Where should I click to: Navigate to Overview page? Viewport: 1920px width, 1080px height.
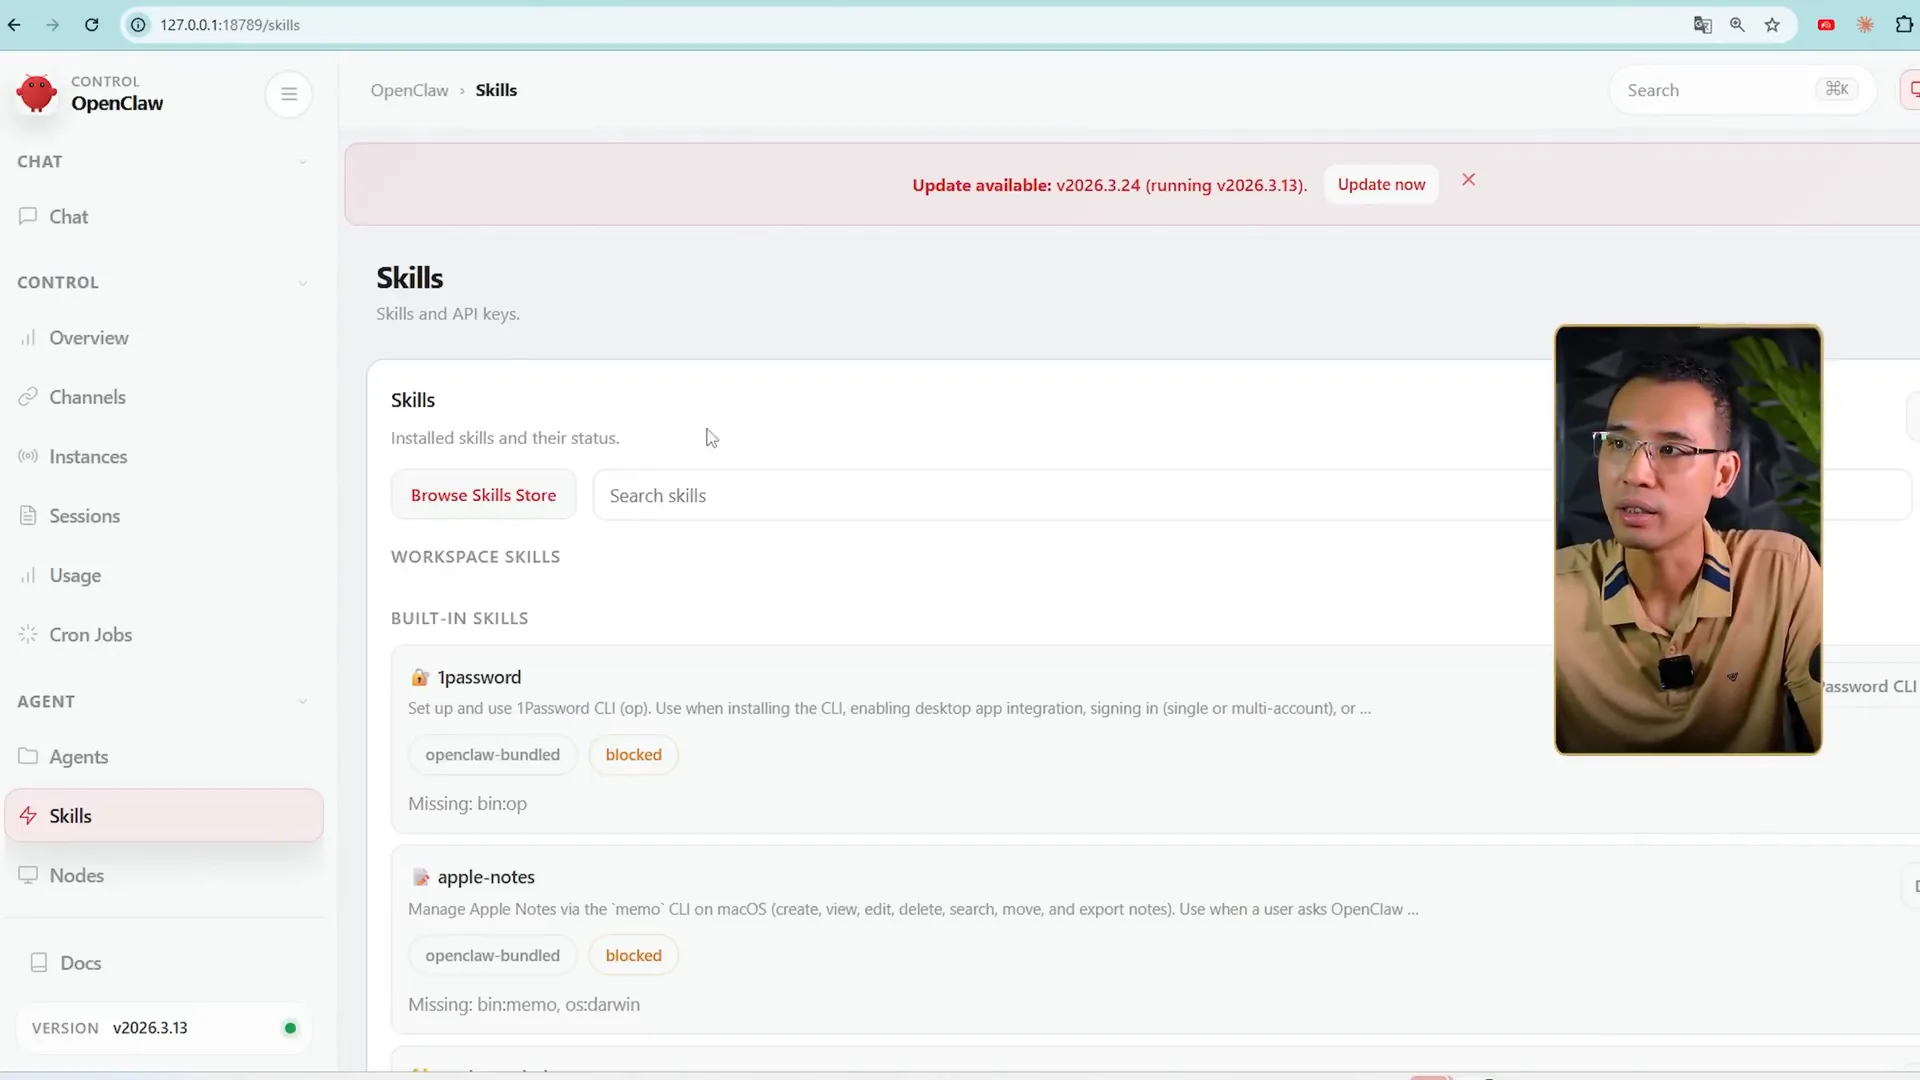[164, 338]
